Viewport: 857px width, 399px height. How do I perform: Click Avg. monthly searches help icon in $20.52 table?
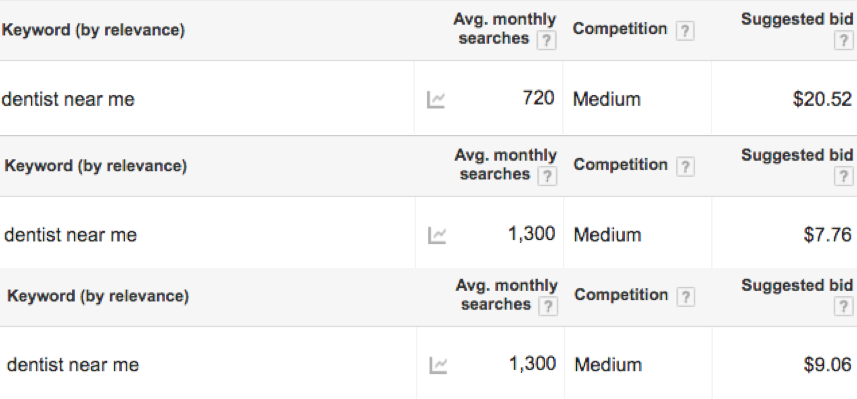pyautogui.click(x=546, y=40)
